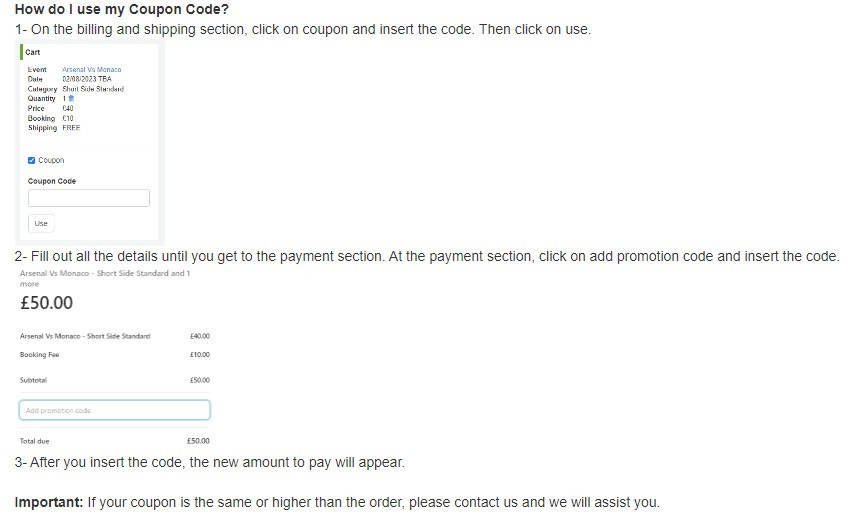This screenshot has height=513, width=857.
Task: Click the Important note in bold
Action: pos(49,502)
